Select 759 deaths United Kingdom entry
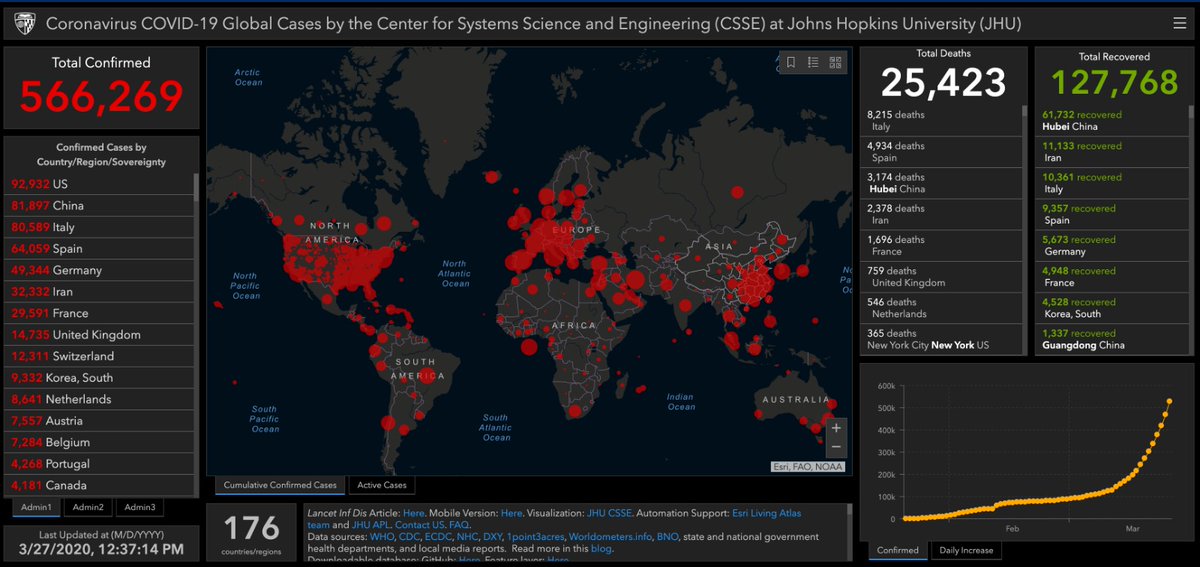Image resolution: width=1200 pixels, height=567 pixels. 940,276
